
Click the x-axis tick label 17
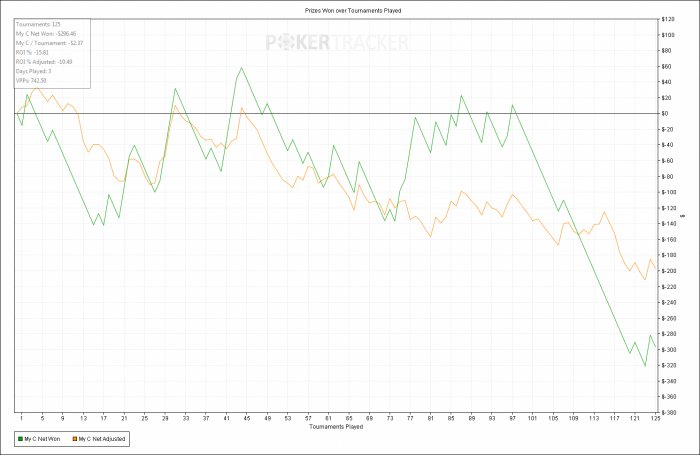click(104, 418)
